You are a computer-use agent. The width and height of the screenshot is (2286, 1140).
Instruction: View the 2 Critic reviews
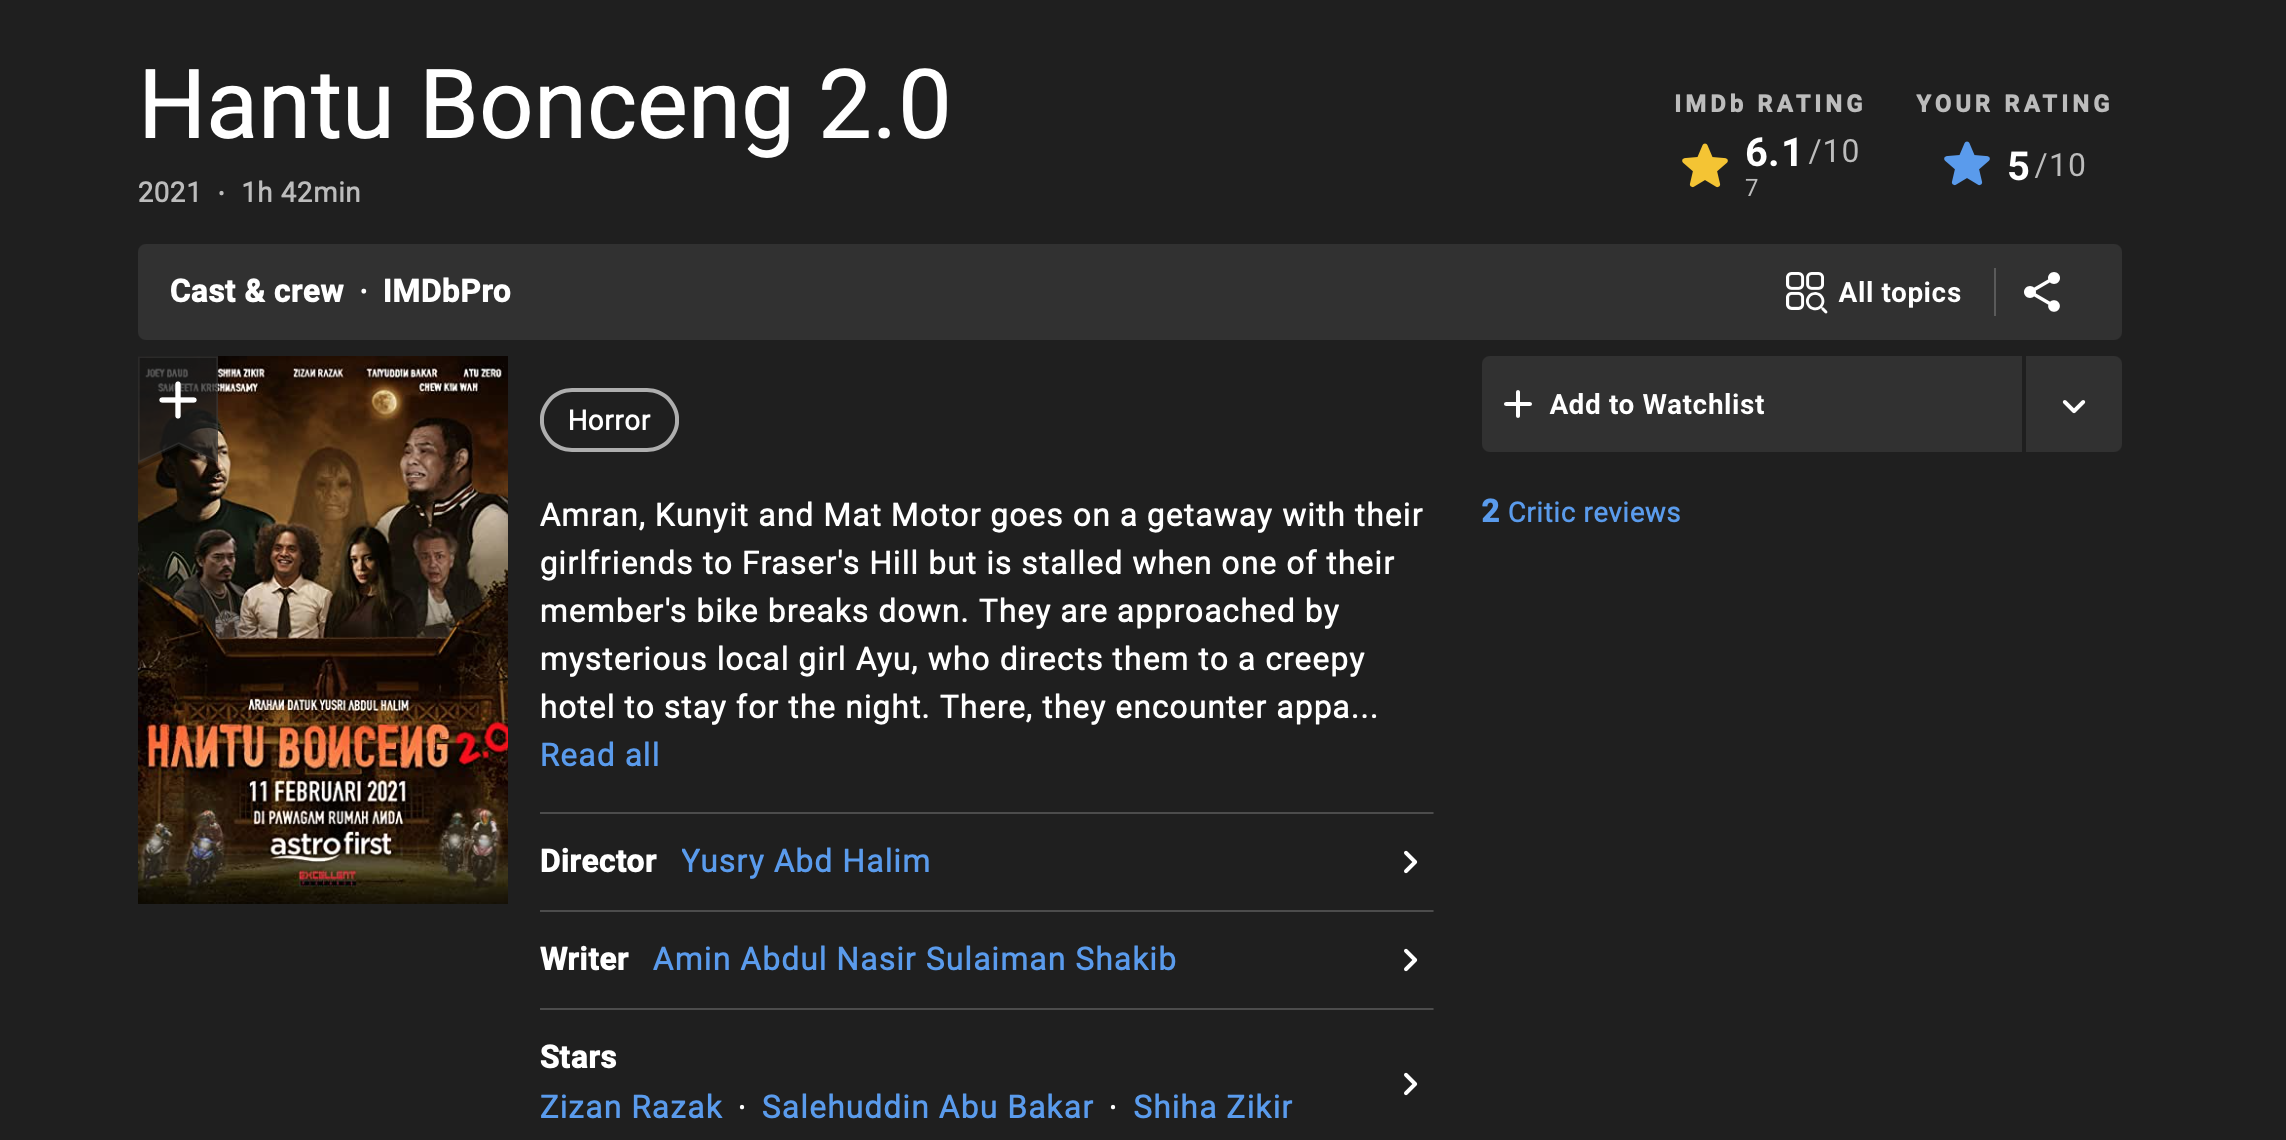[x=1581, y=512]
